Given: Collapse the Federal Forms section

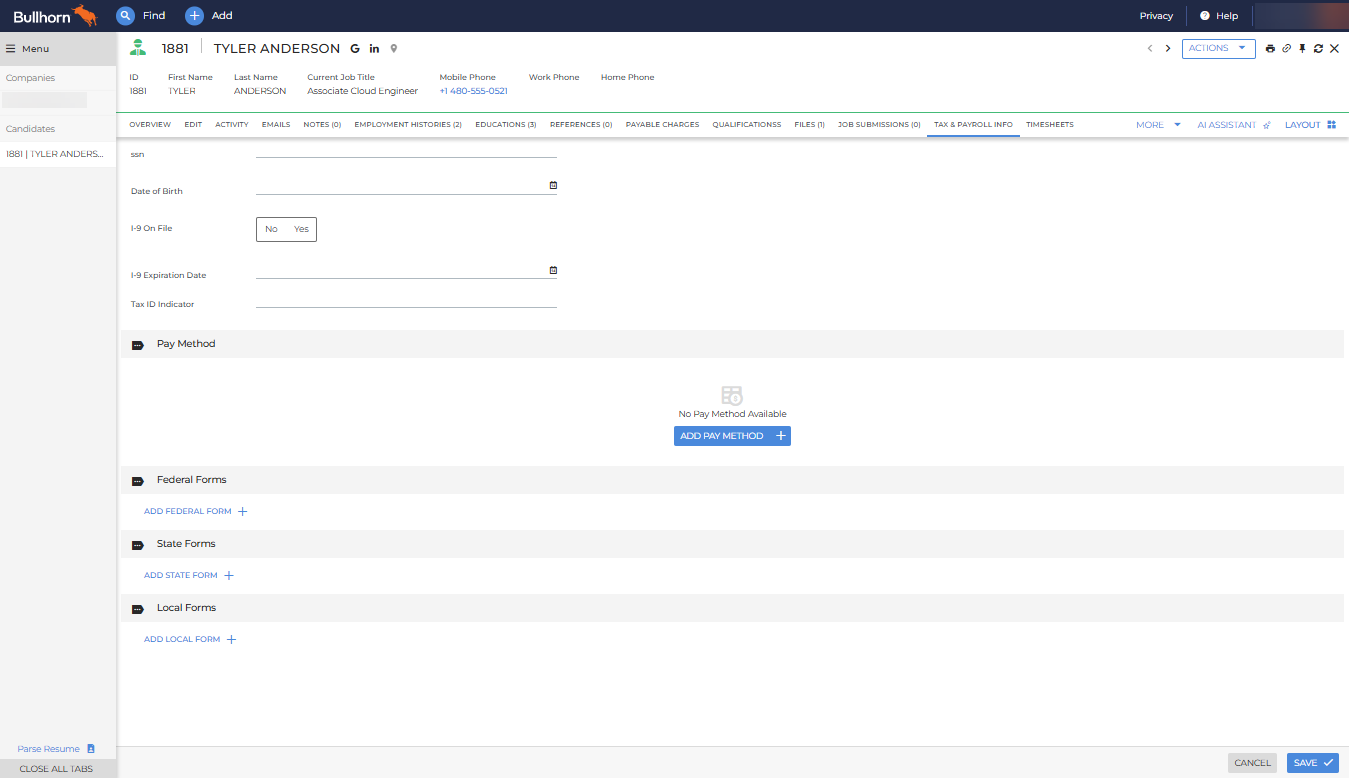Looking at the screenshot, I should point(138,480).
